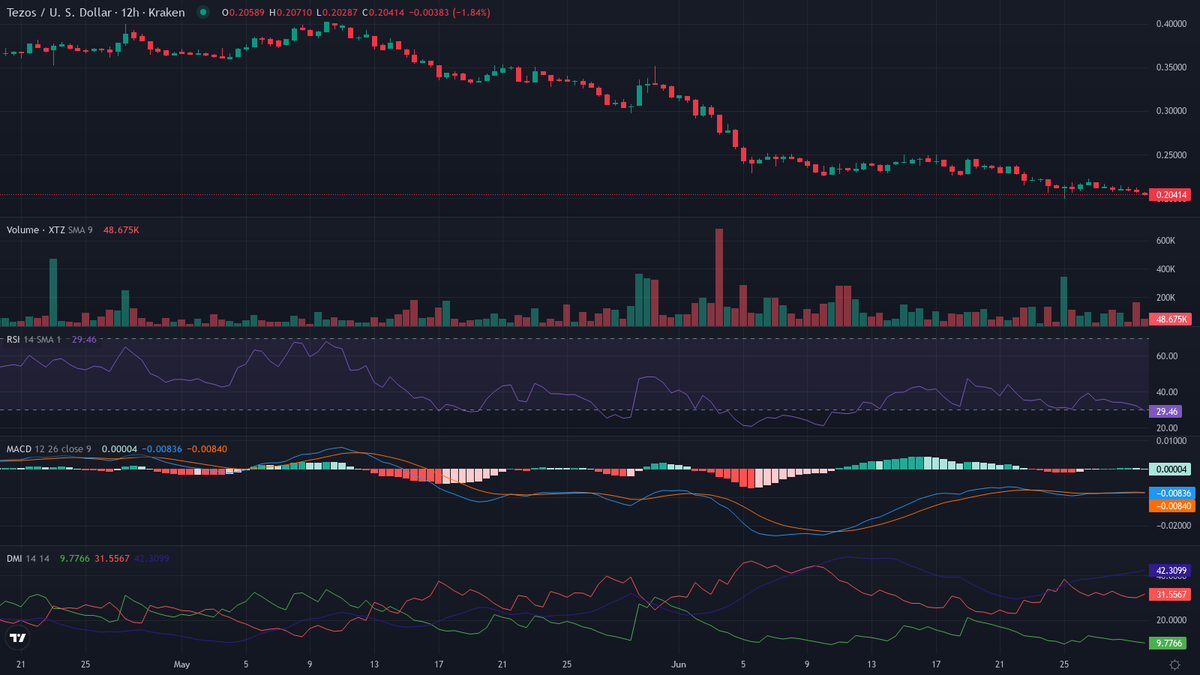Click the 600K volume scale label
The width and height of the screenshot is (1200, 675).
[x=1165, y=241]
